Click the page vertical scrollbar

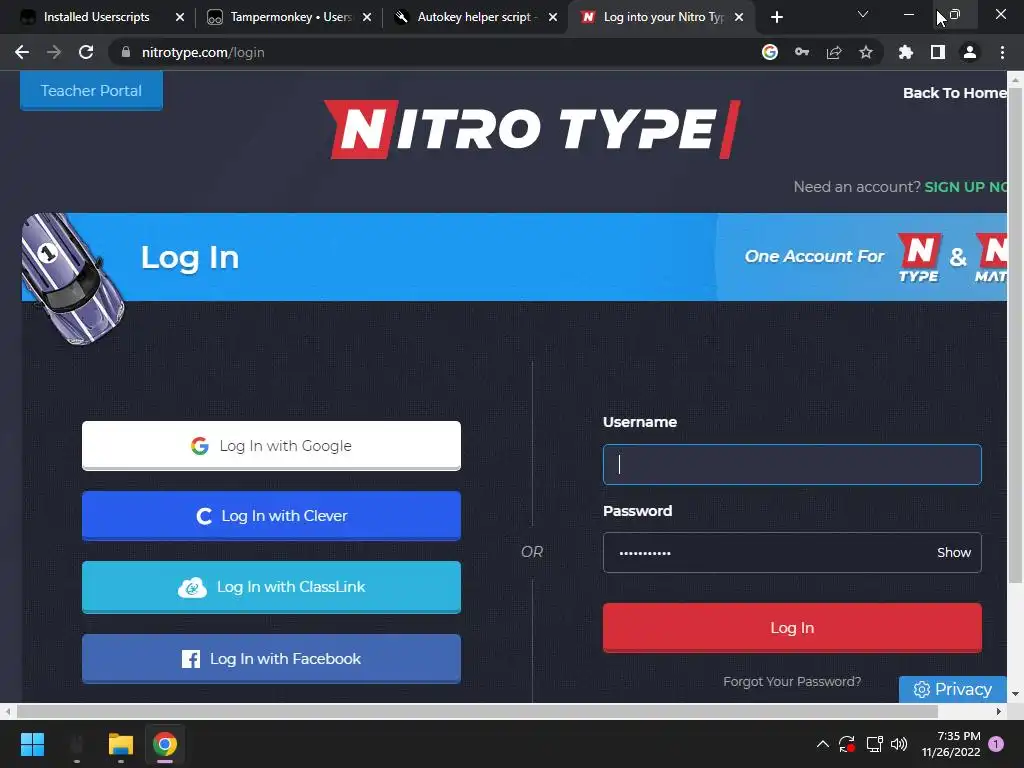[x=1015, y=336]
